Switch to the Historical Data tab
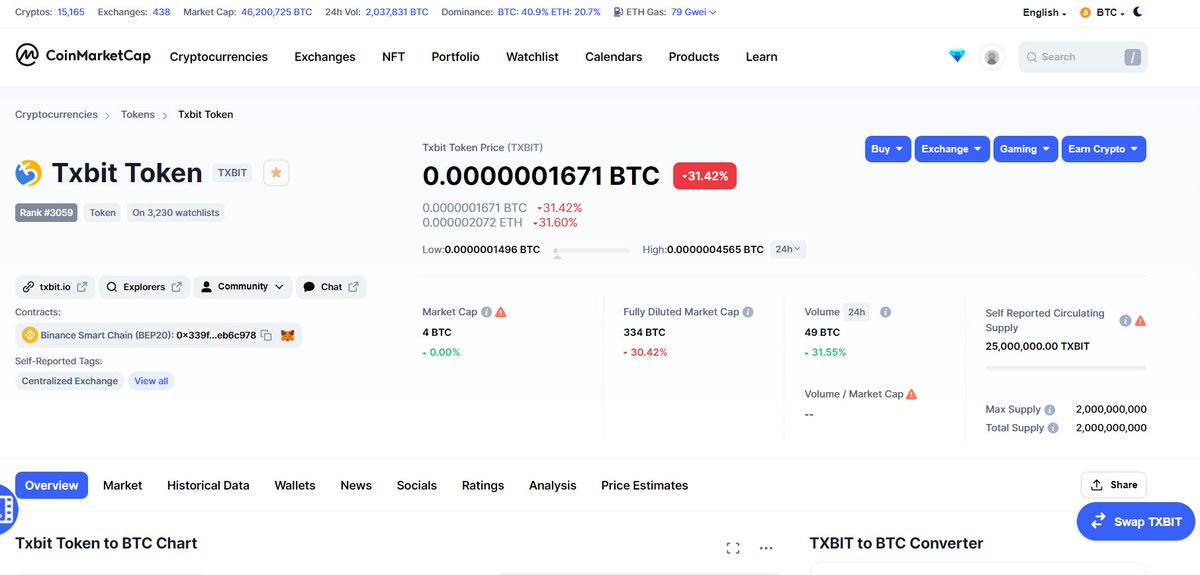Screen dimensions: 1200x575 tap(208, 485)
